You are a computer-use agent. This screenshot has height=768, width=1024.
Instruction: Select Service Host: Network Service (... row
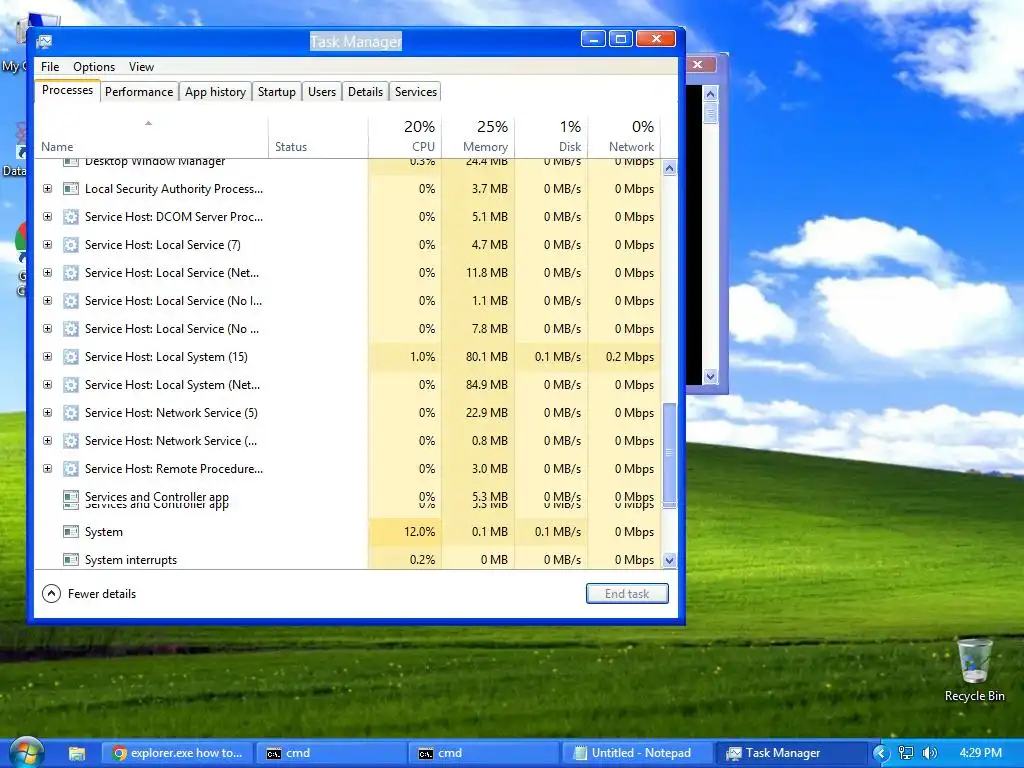coord(348,441)
